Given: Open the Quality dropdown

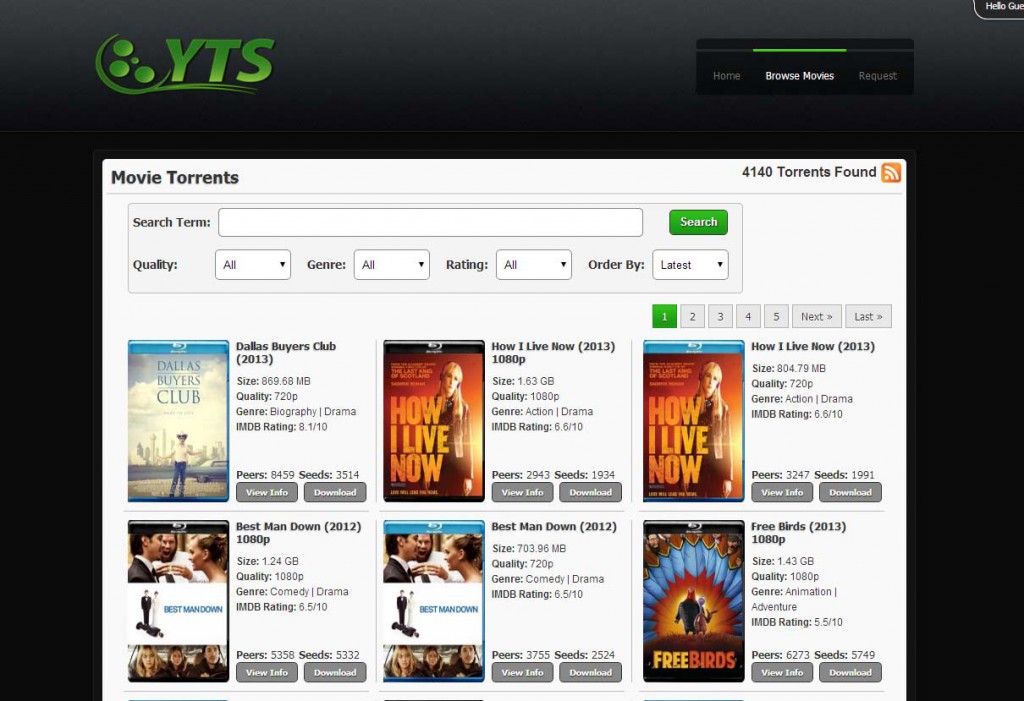Looking at the screenshot, I should click(x=253, y=265).
